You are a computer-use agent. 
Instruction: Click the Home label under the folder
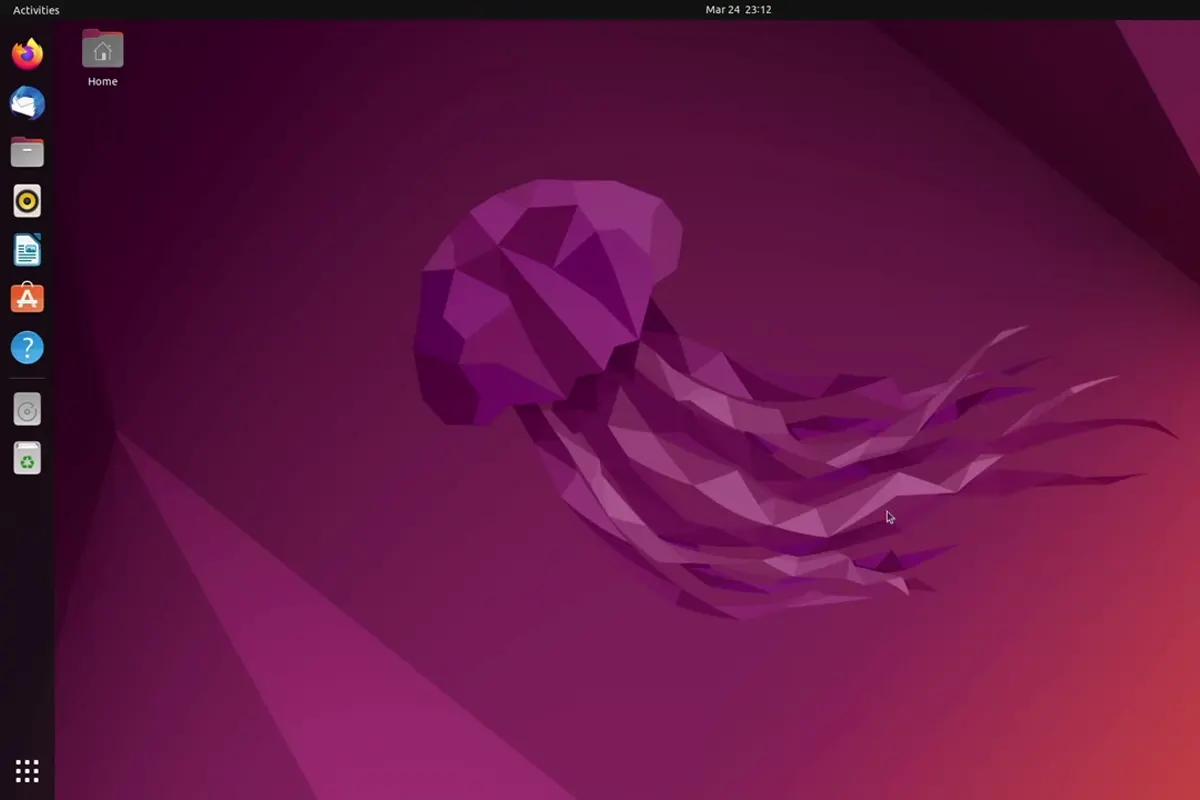(x=102, y=82)
